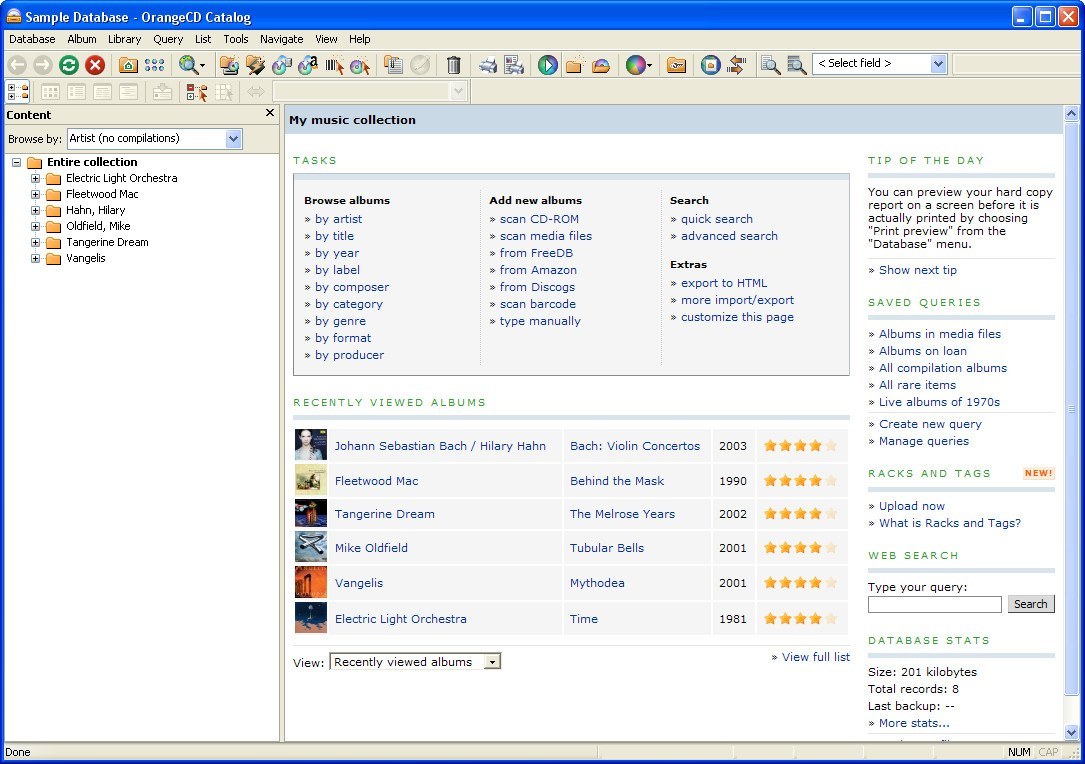Image resolution: width=1085 pixels, height=764 pixels.
Task: Click the folder with key icon
Action: [676, 65]
